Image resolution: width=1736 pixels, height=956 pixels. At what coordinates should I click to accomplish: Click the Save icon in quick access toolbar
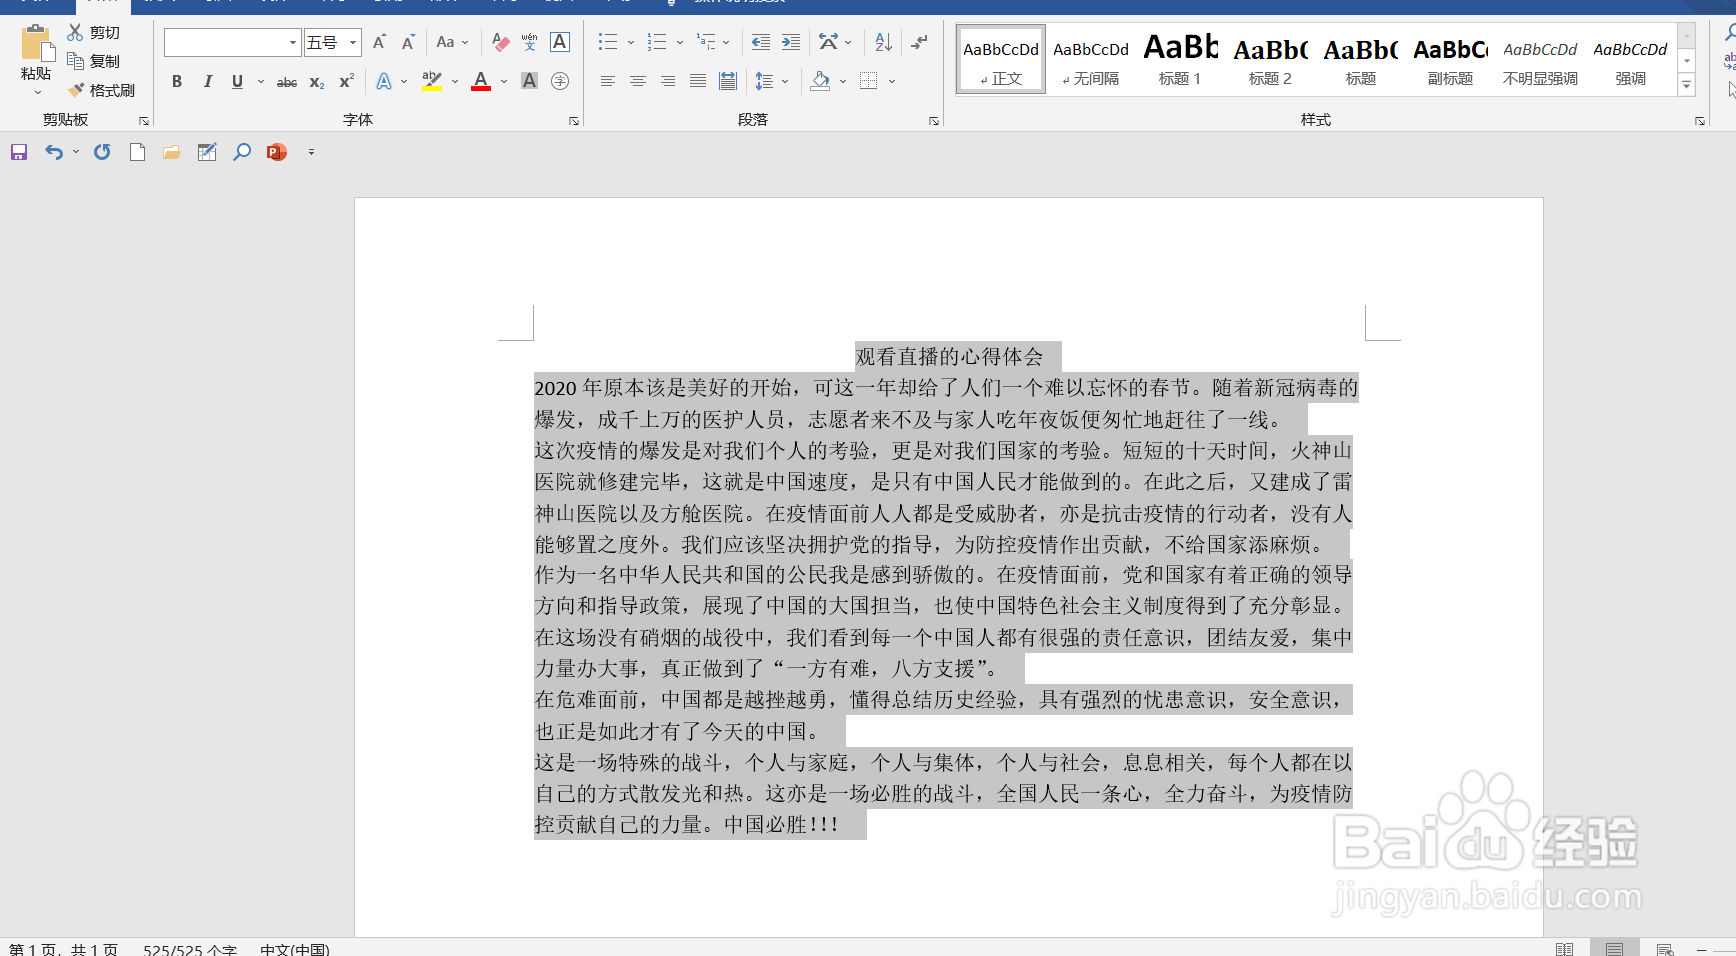[19, 152]
